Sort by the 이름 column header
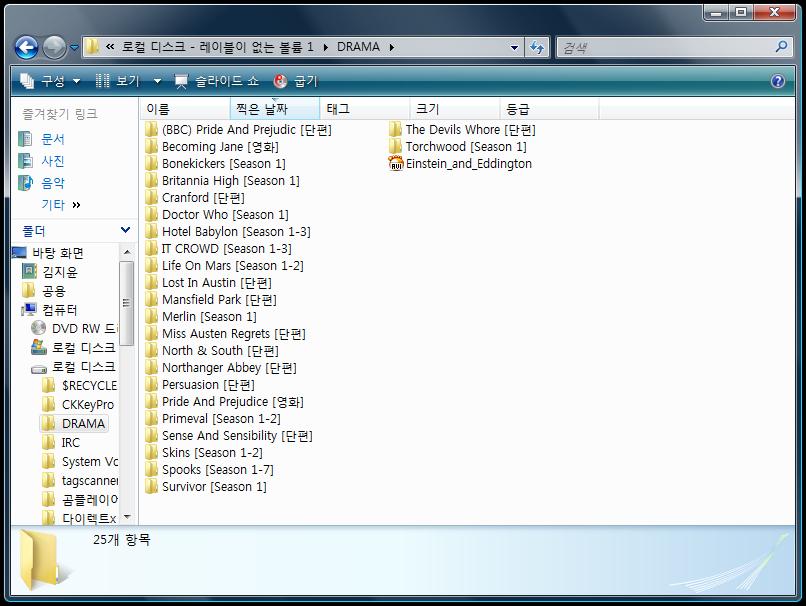The width and height of the screenshot is (806, 606). pyautogui.click(x=185, y=109)
